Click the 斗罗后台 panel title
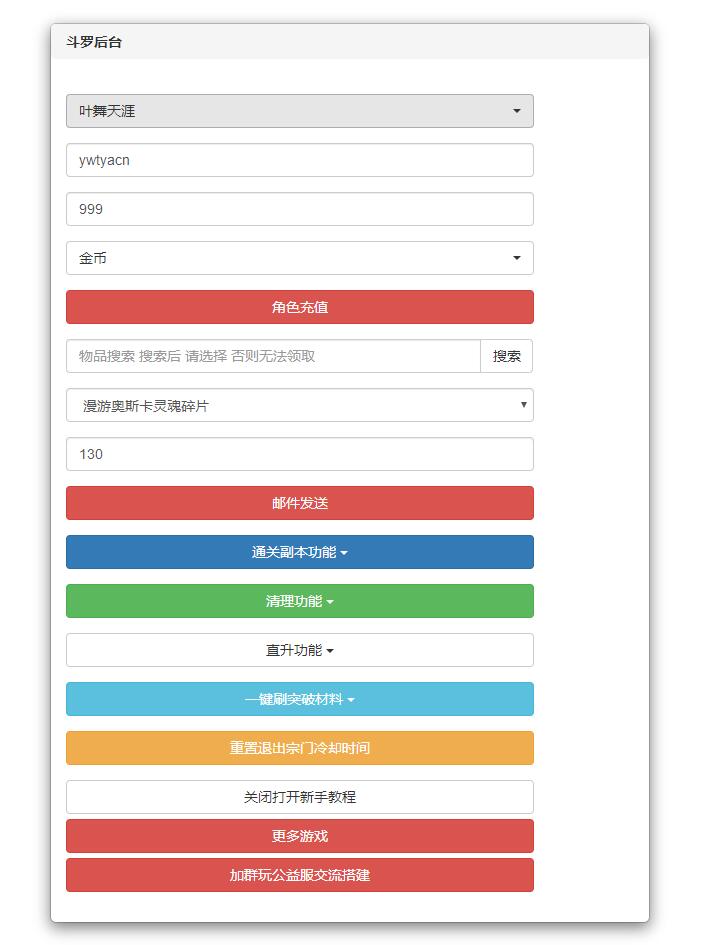The height and width of the screenshot is (945, 713). click(94, 42)
